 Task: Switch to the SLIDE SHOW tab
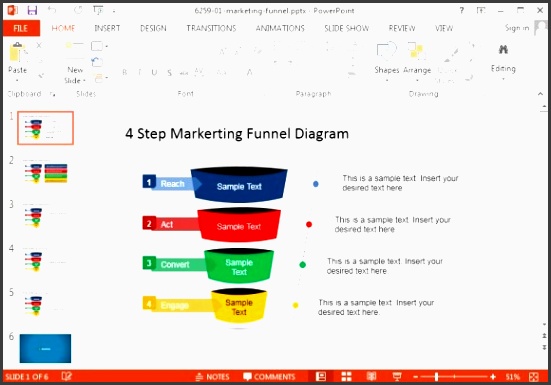tap(346, 28)
